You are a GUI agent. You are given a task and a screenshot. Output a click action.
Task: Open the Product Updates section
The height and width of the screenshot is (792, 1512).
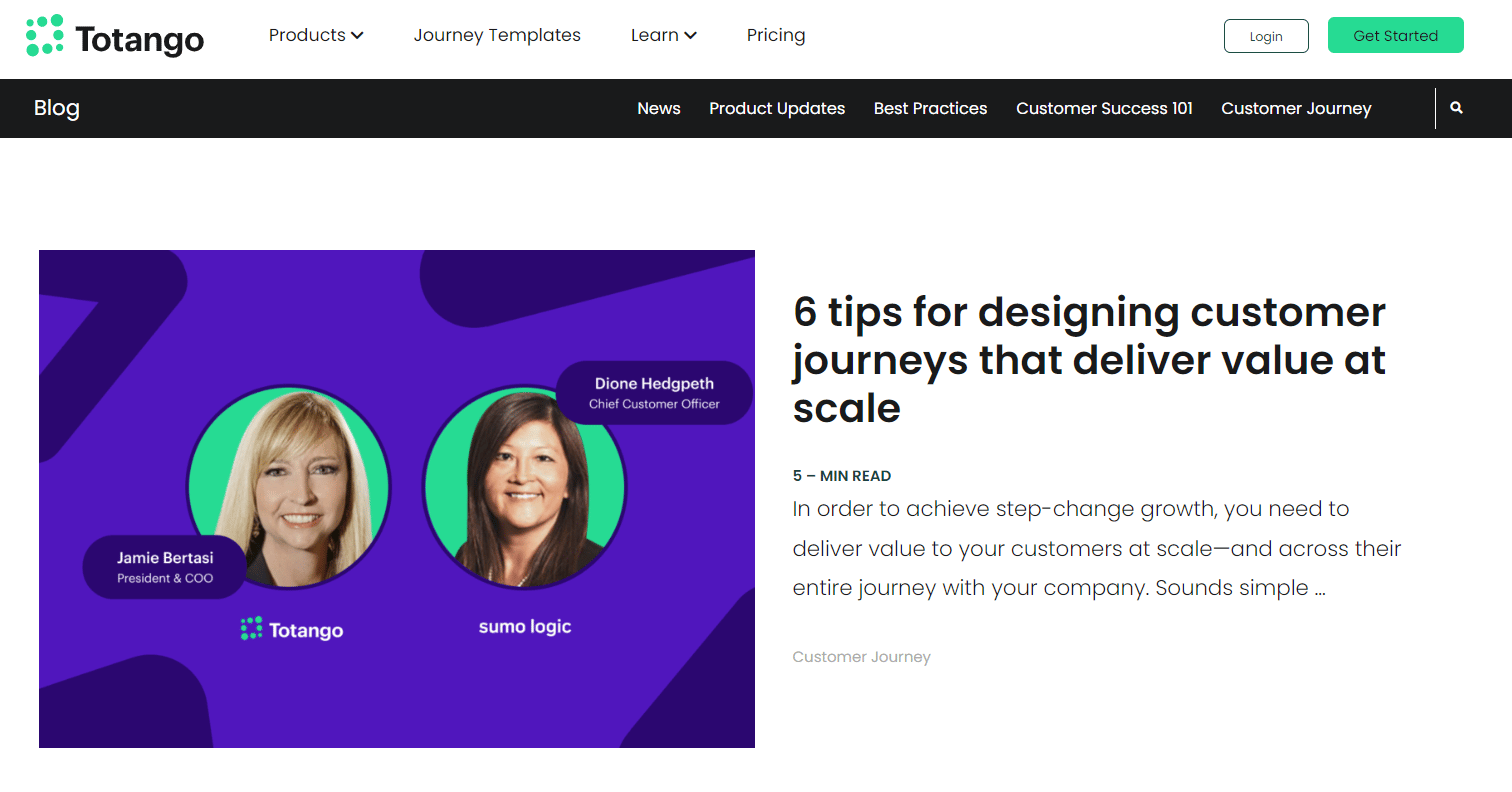tap(777, 108)
